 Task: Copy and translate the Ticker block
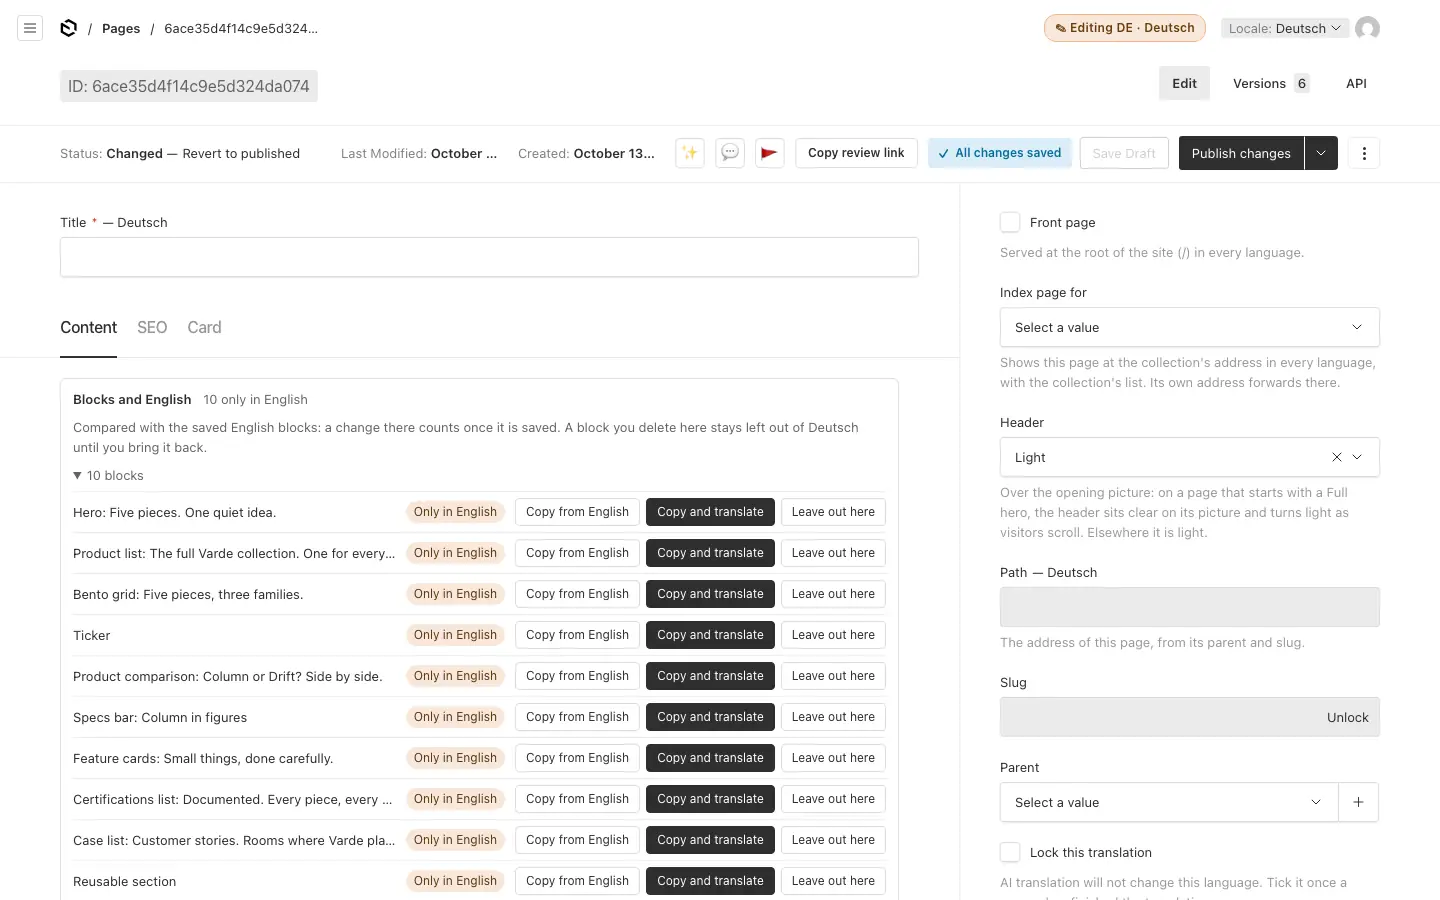[x=710, y=635]
